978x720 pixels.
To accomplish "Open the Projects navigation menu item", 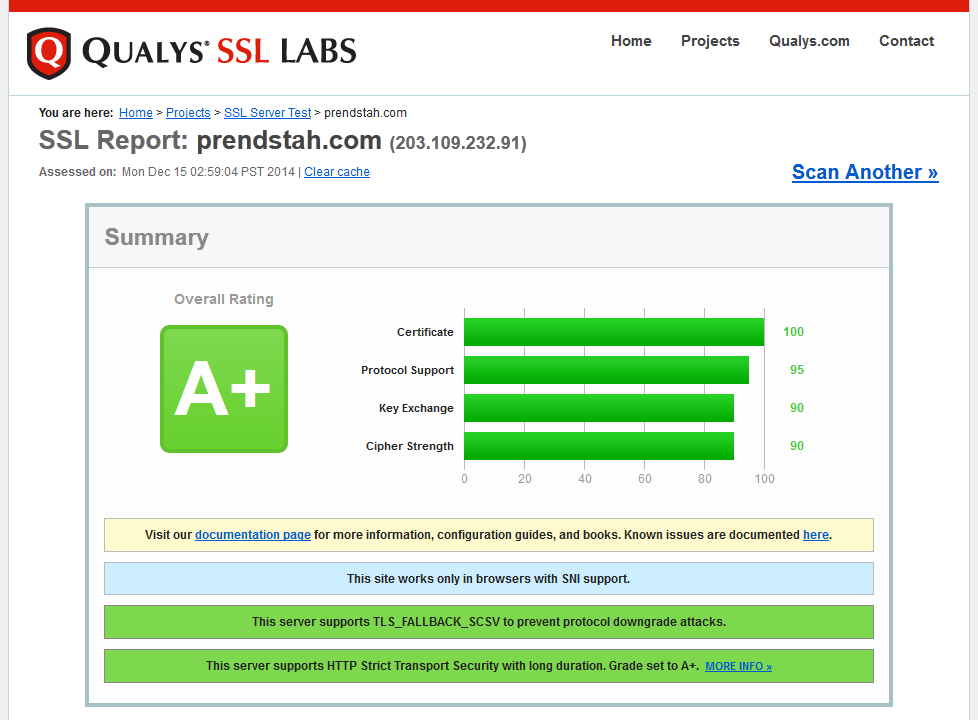I will tap(710, 41).
